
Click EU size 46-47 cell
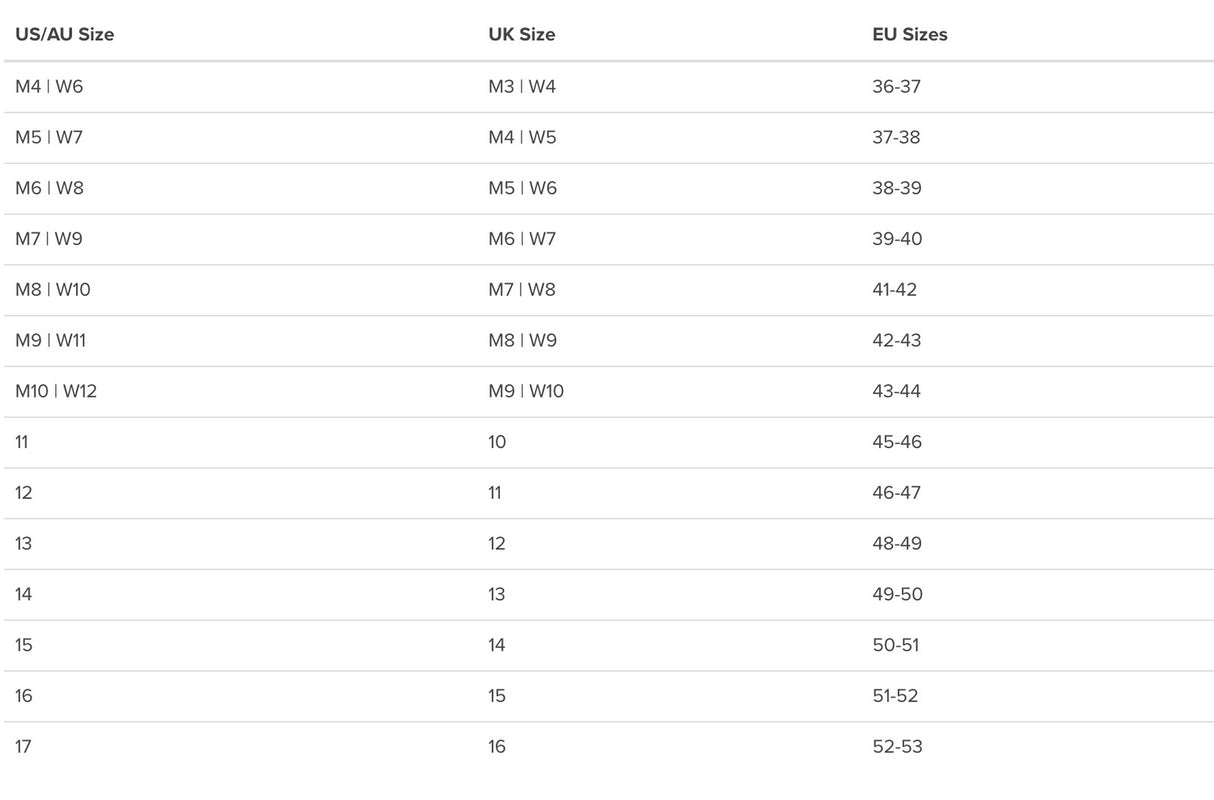[897, 493]
